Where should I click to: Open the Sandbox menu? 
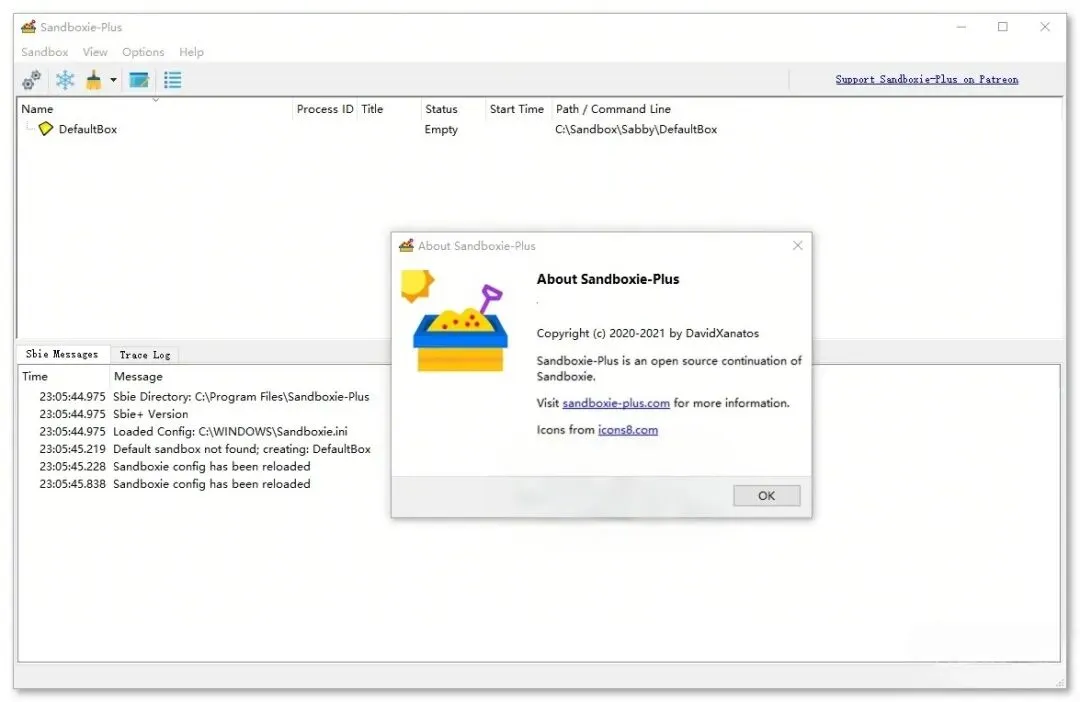coord(45,52)
